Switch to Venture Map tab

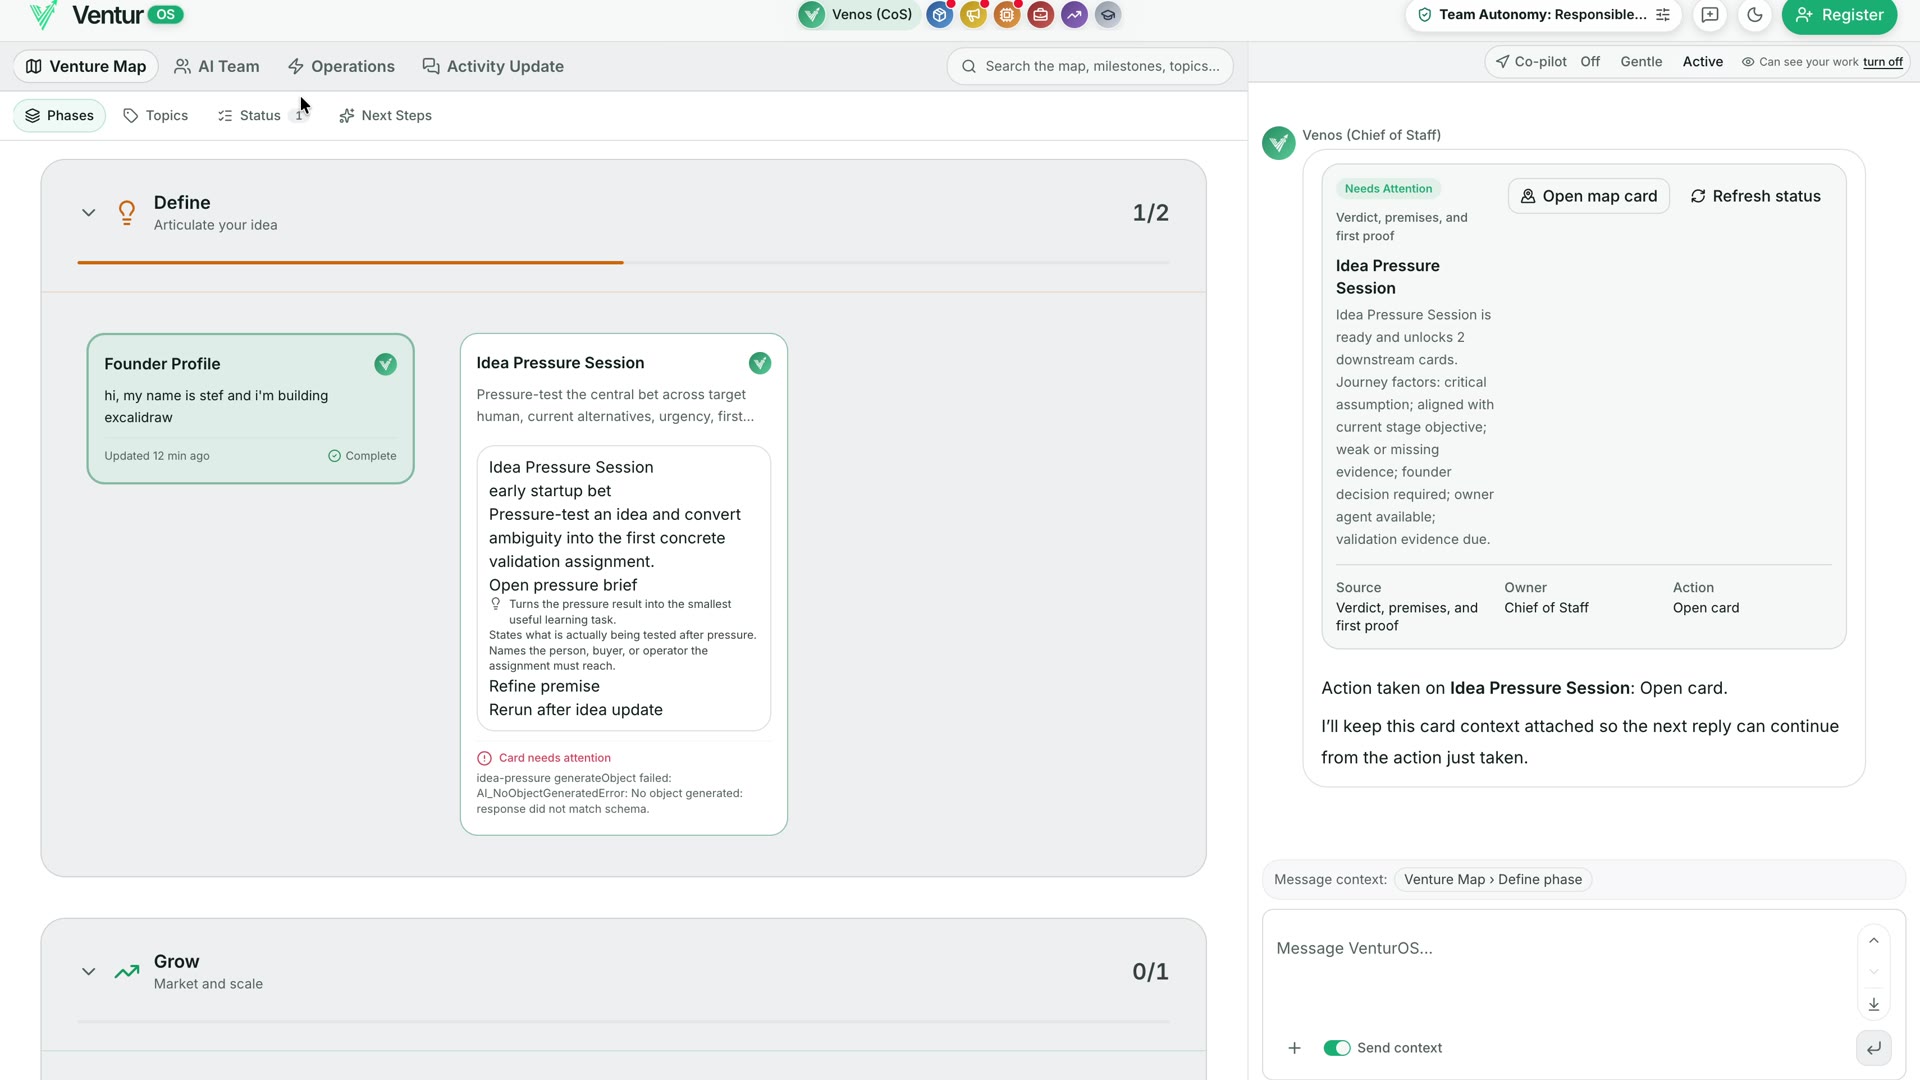coord(86,66)
